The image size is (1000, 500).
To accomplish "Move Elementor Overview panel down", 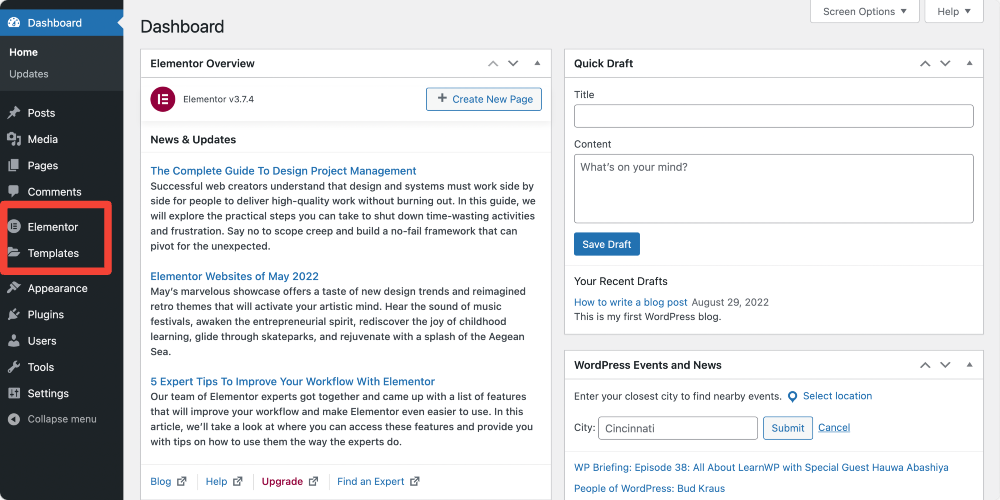I will pyautogui.click(x=513, y=63).
